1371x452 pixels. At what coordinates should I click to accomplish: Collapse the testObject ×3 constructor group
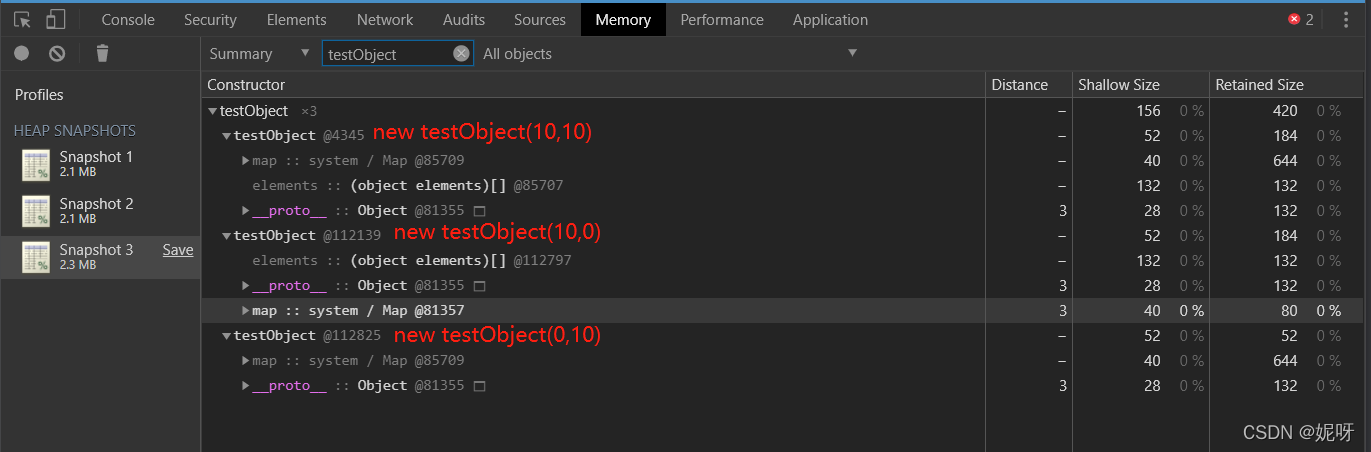point(213,111)
